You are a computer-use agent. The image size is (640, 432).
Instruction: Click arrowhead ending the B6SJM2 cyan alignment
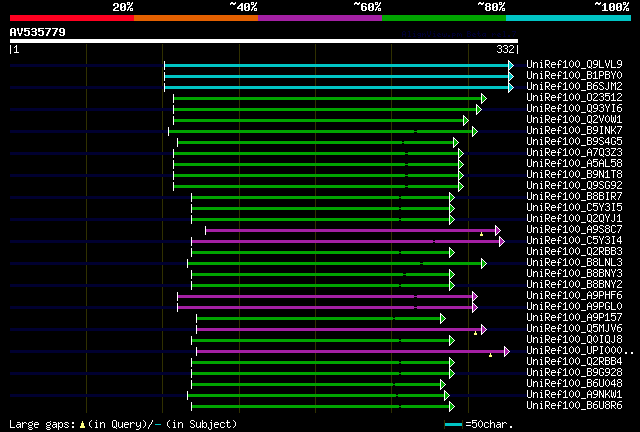click(511, 87)
